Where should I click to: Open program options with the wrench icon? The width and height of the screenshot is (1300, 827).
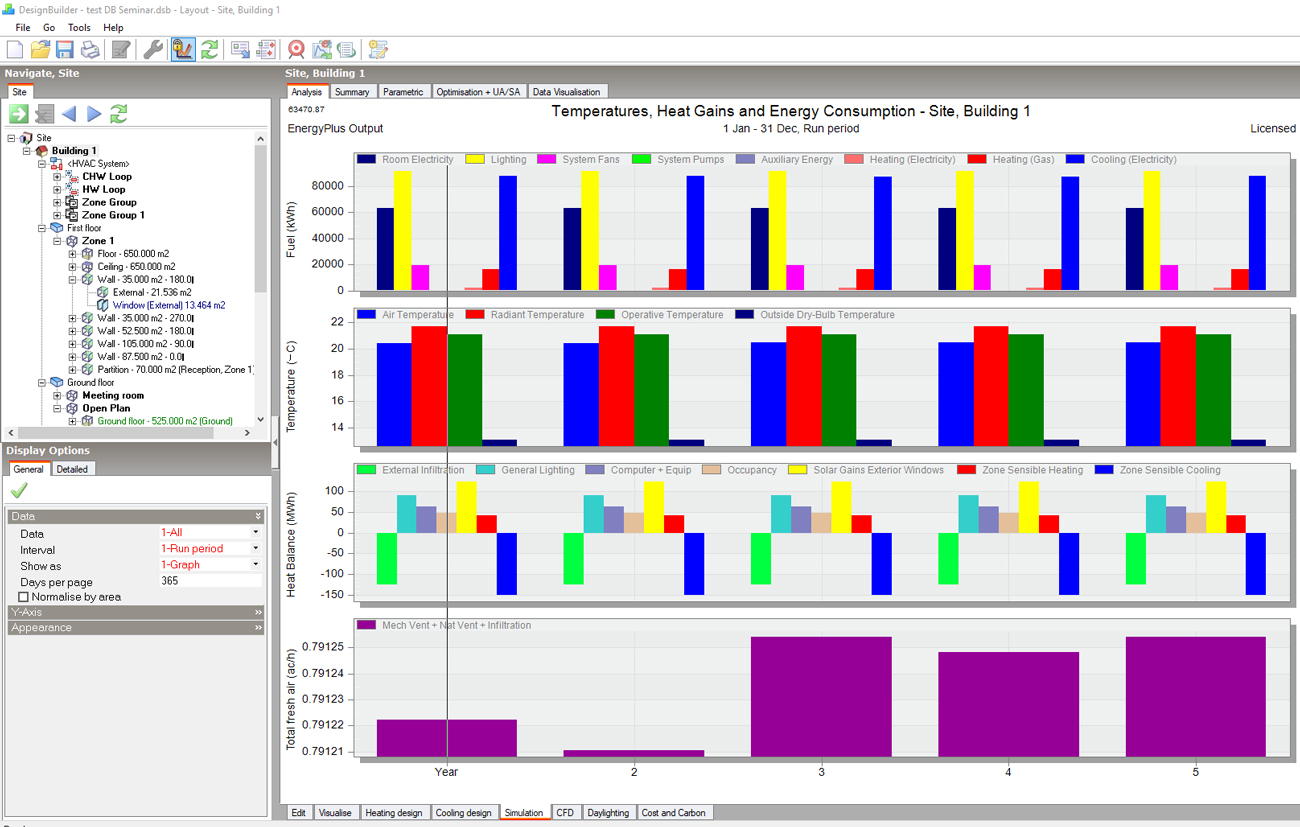[x=153, y=49]
